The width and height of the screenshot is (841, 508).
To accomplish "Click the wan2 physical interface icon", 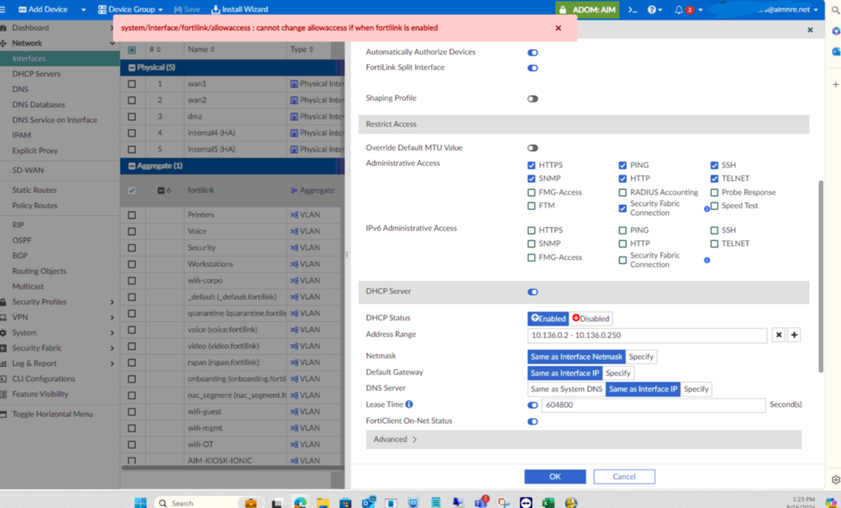I will tap(294, 100).
